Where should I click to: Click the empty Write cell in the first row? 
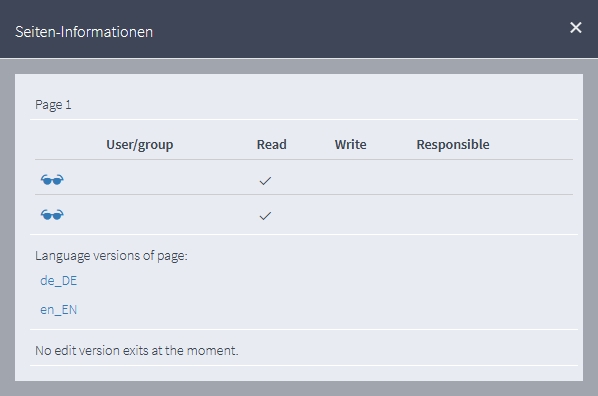pos(350,177)
